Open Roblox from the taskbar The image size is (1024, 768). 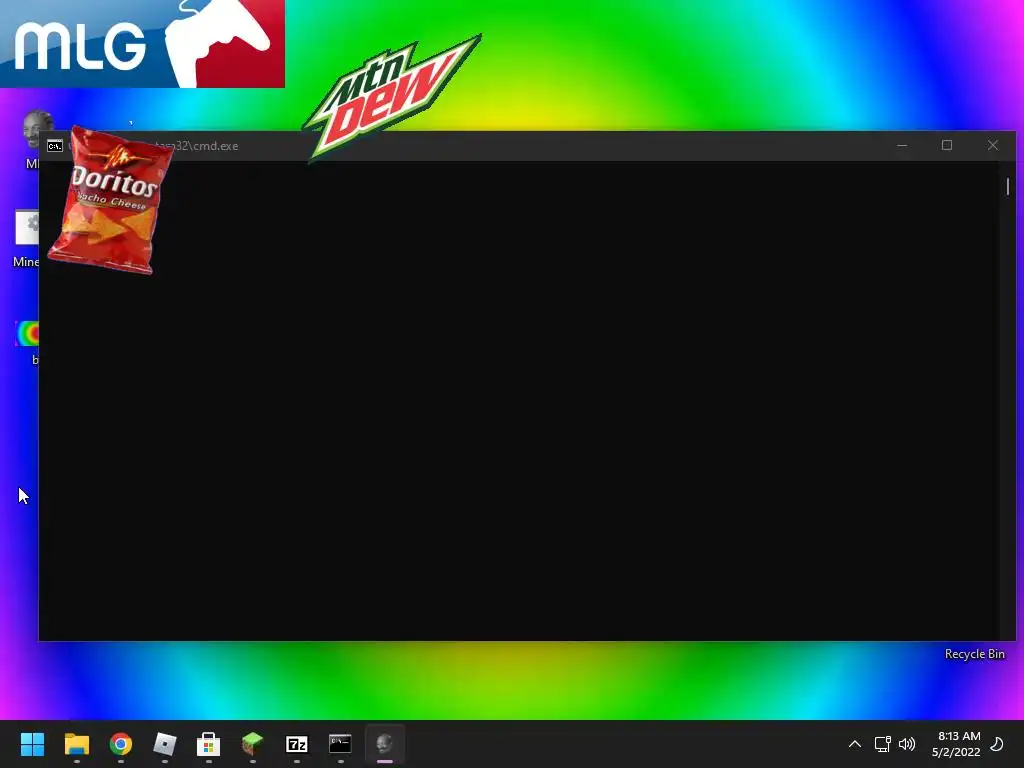[165, 744]
